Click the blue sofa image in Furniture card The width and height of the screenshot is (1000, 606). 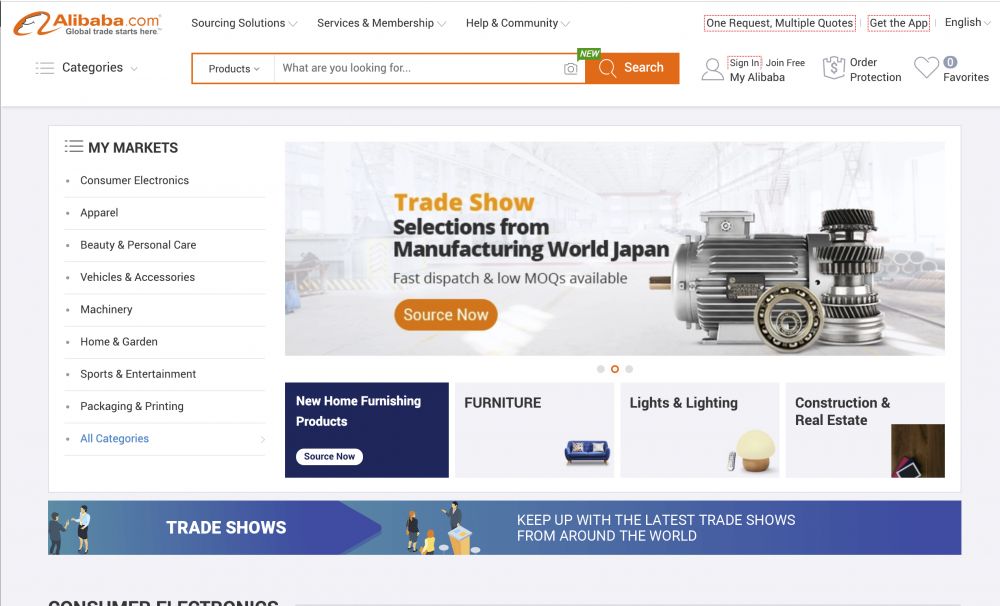pyautogui.click(x=587, y=452)
